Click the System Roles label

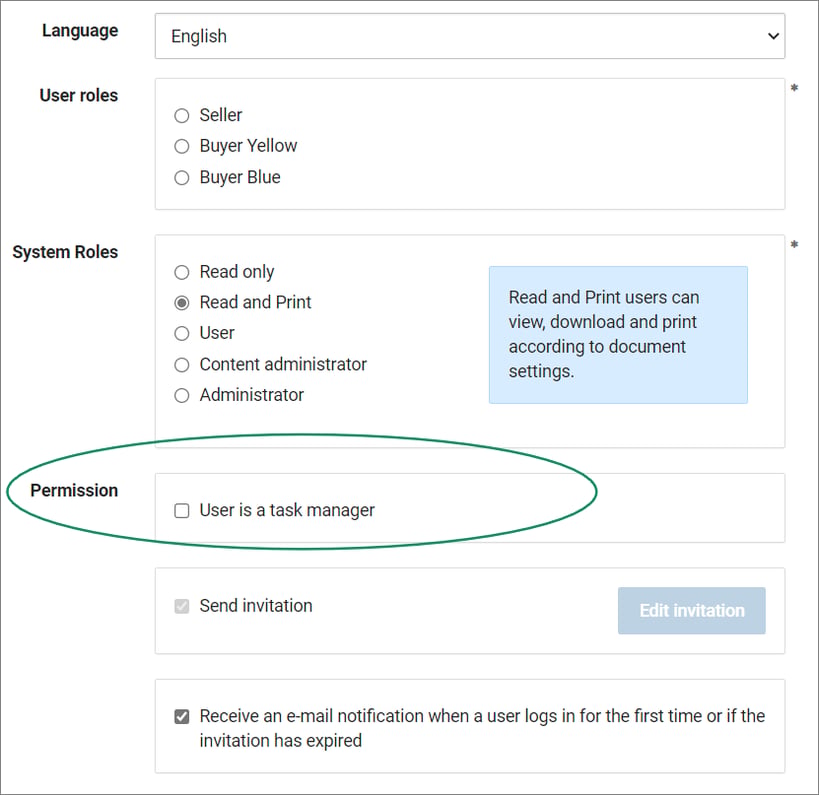tap(65, 252)
